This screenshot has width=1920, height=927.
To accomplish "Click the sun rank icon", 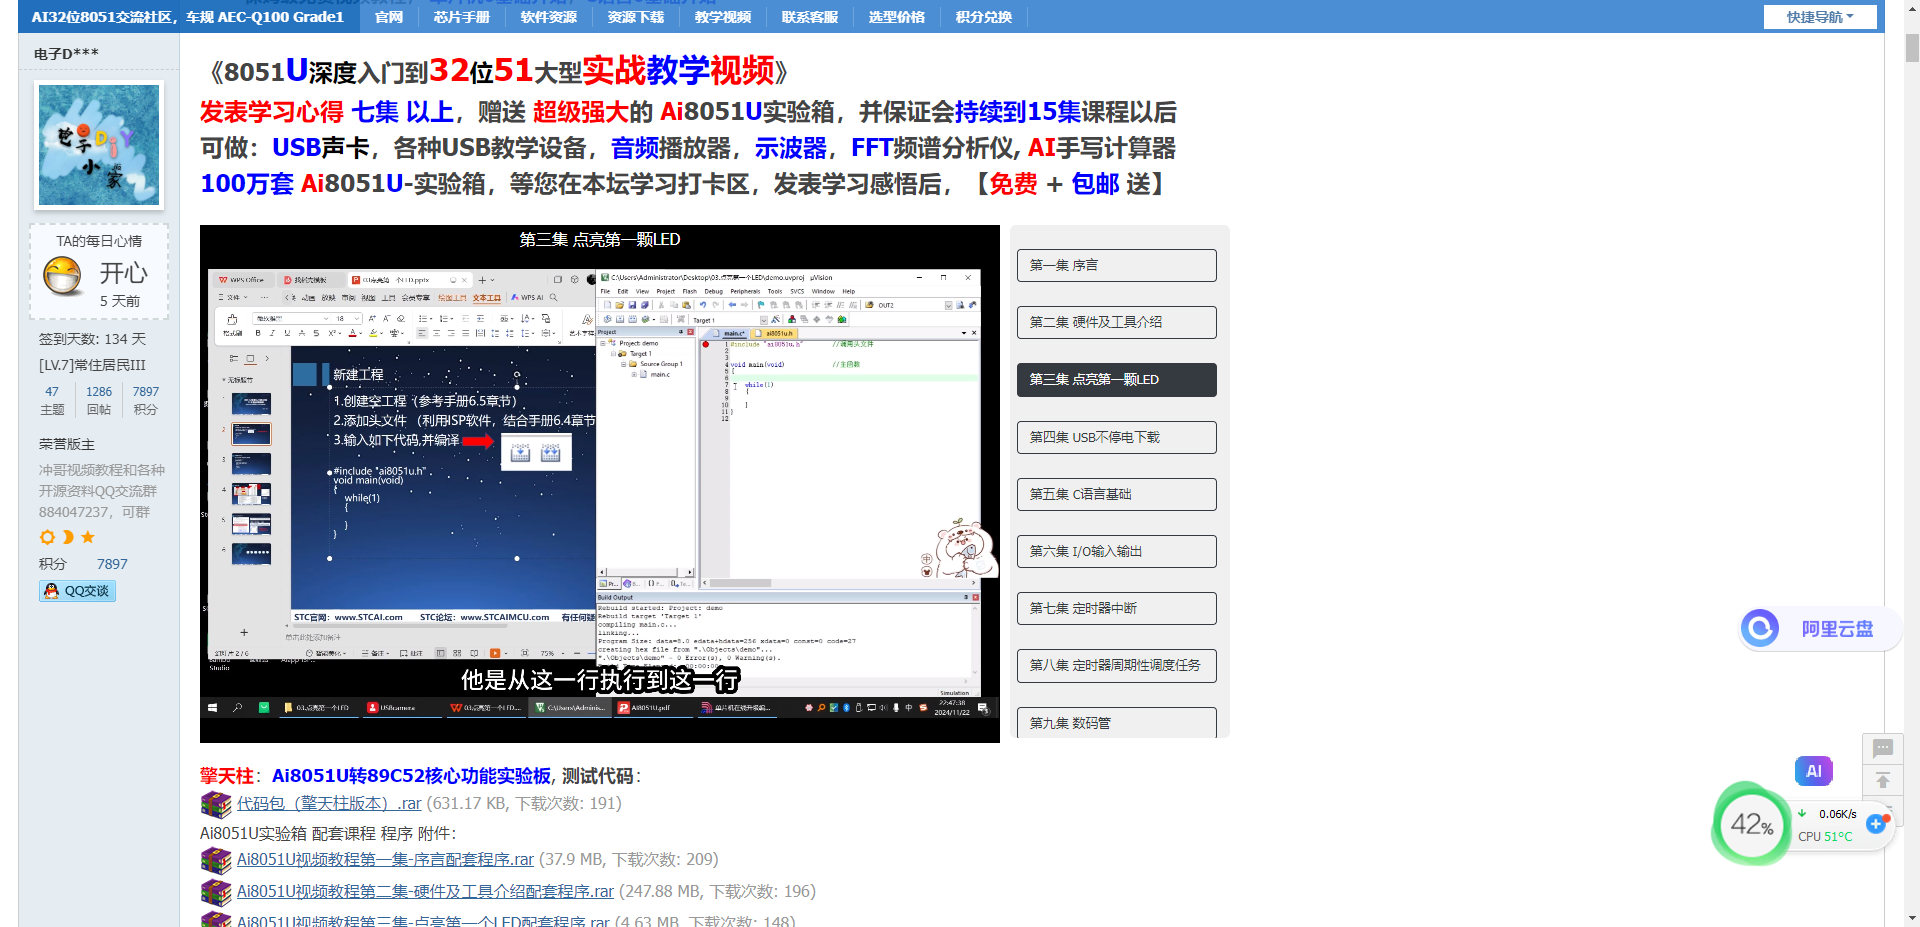I will coord(47,537).
